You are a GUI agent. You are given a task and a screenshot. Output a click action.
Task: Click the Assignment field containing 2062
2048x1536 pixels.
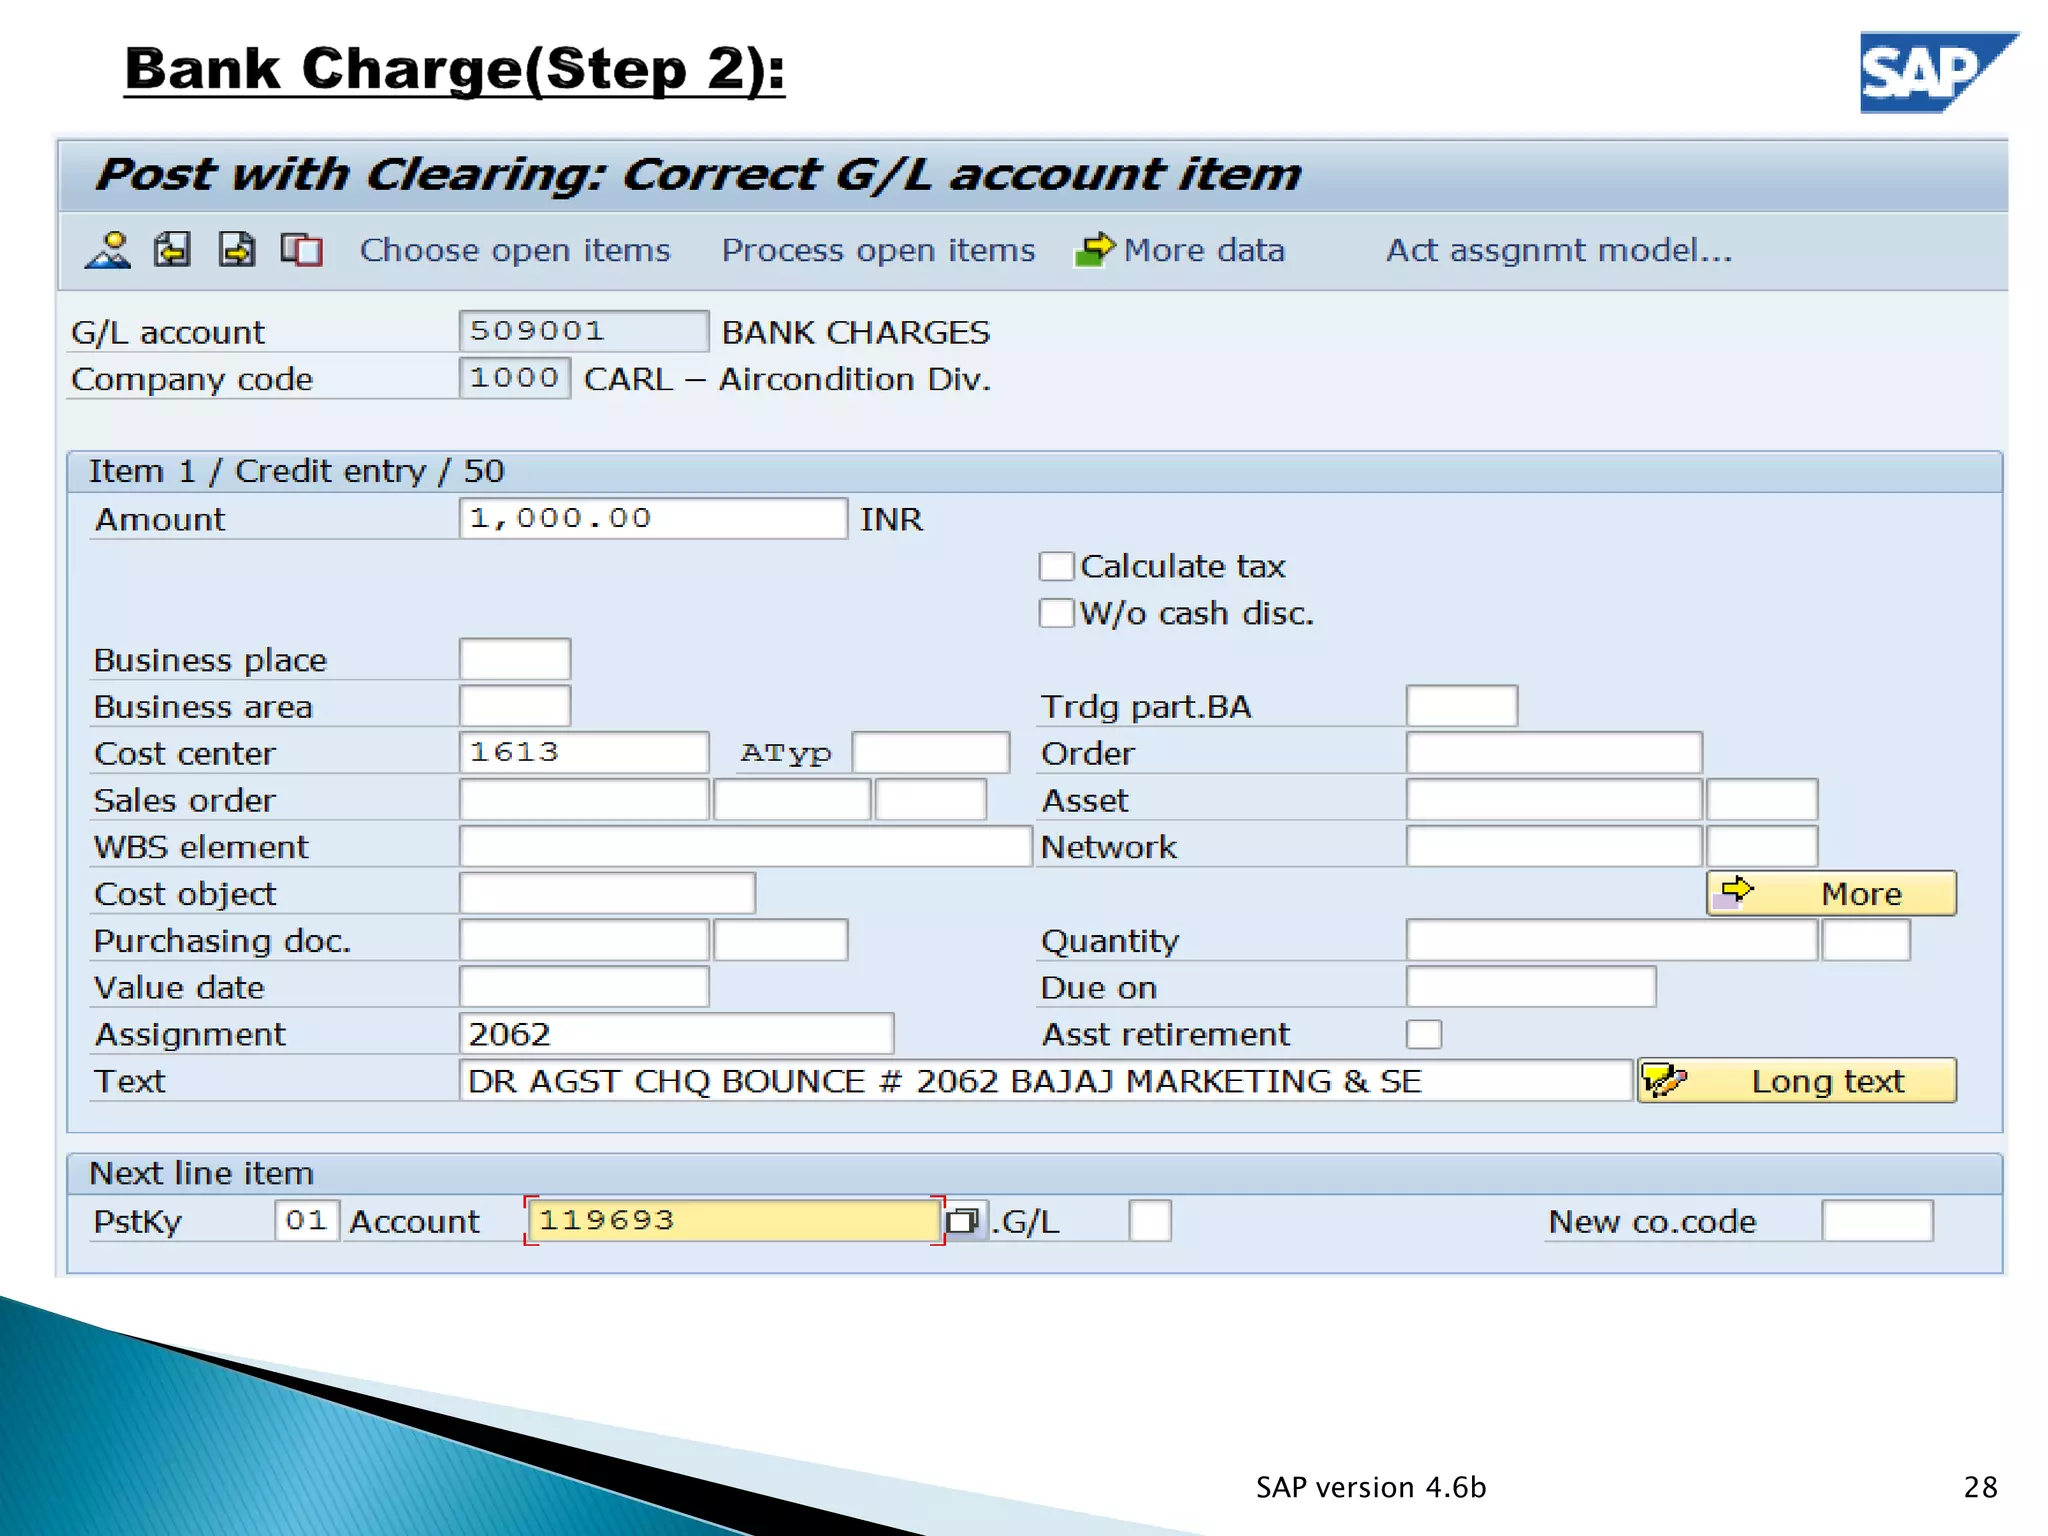[x=676, y=1034]
